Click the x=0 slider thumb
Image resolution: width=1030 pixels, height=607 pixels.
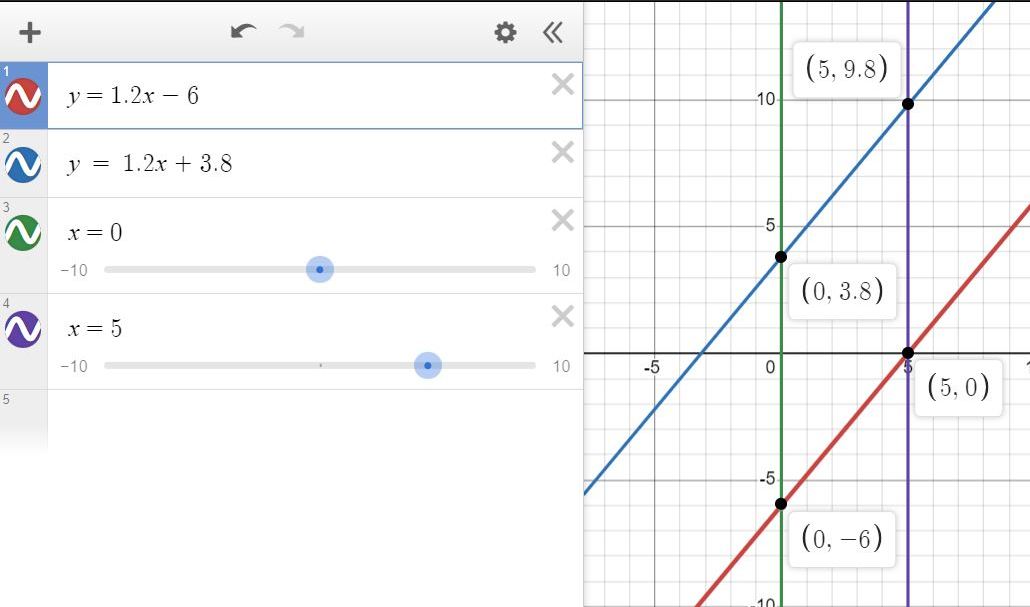(320, 269)
